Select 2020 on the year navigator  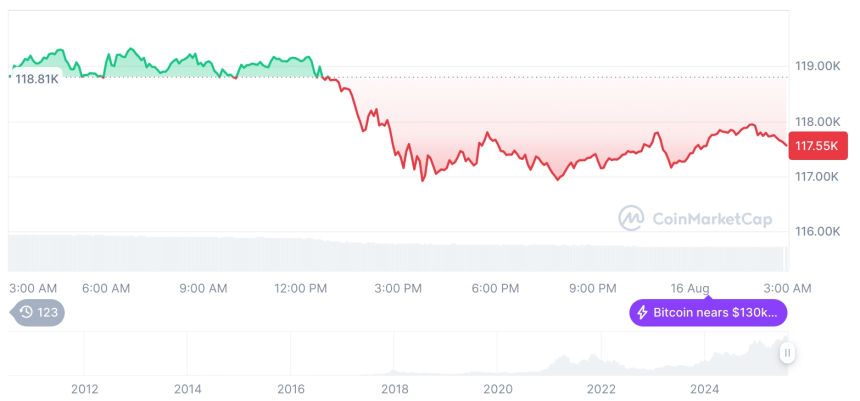click(x=498, y=388)
